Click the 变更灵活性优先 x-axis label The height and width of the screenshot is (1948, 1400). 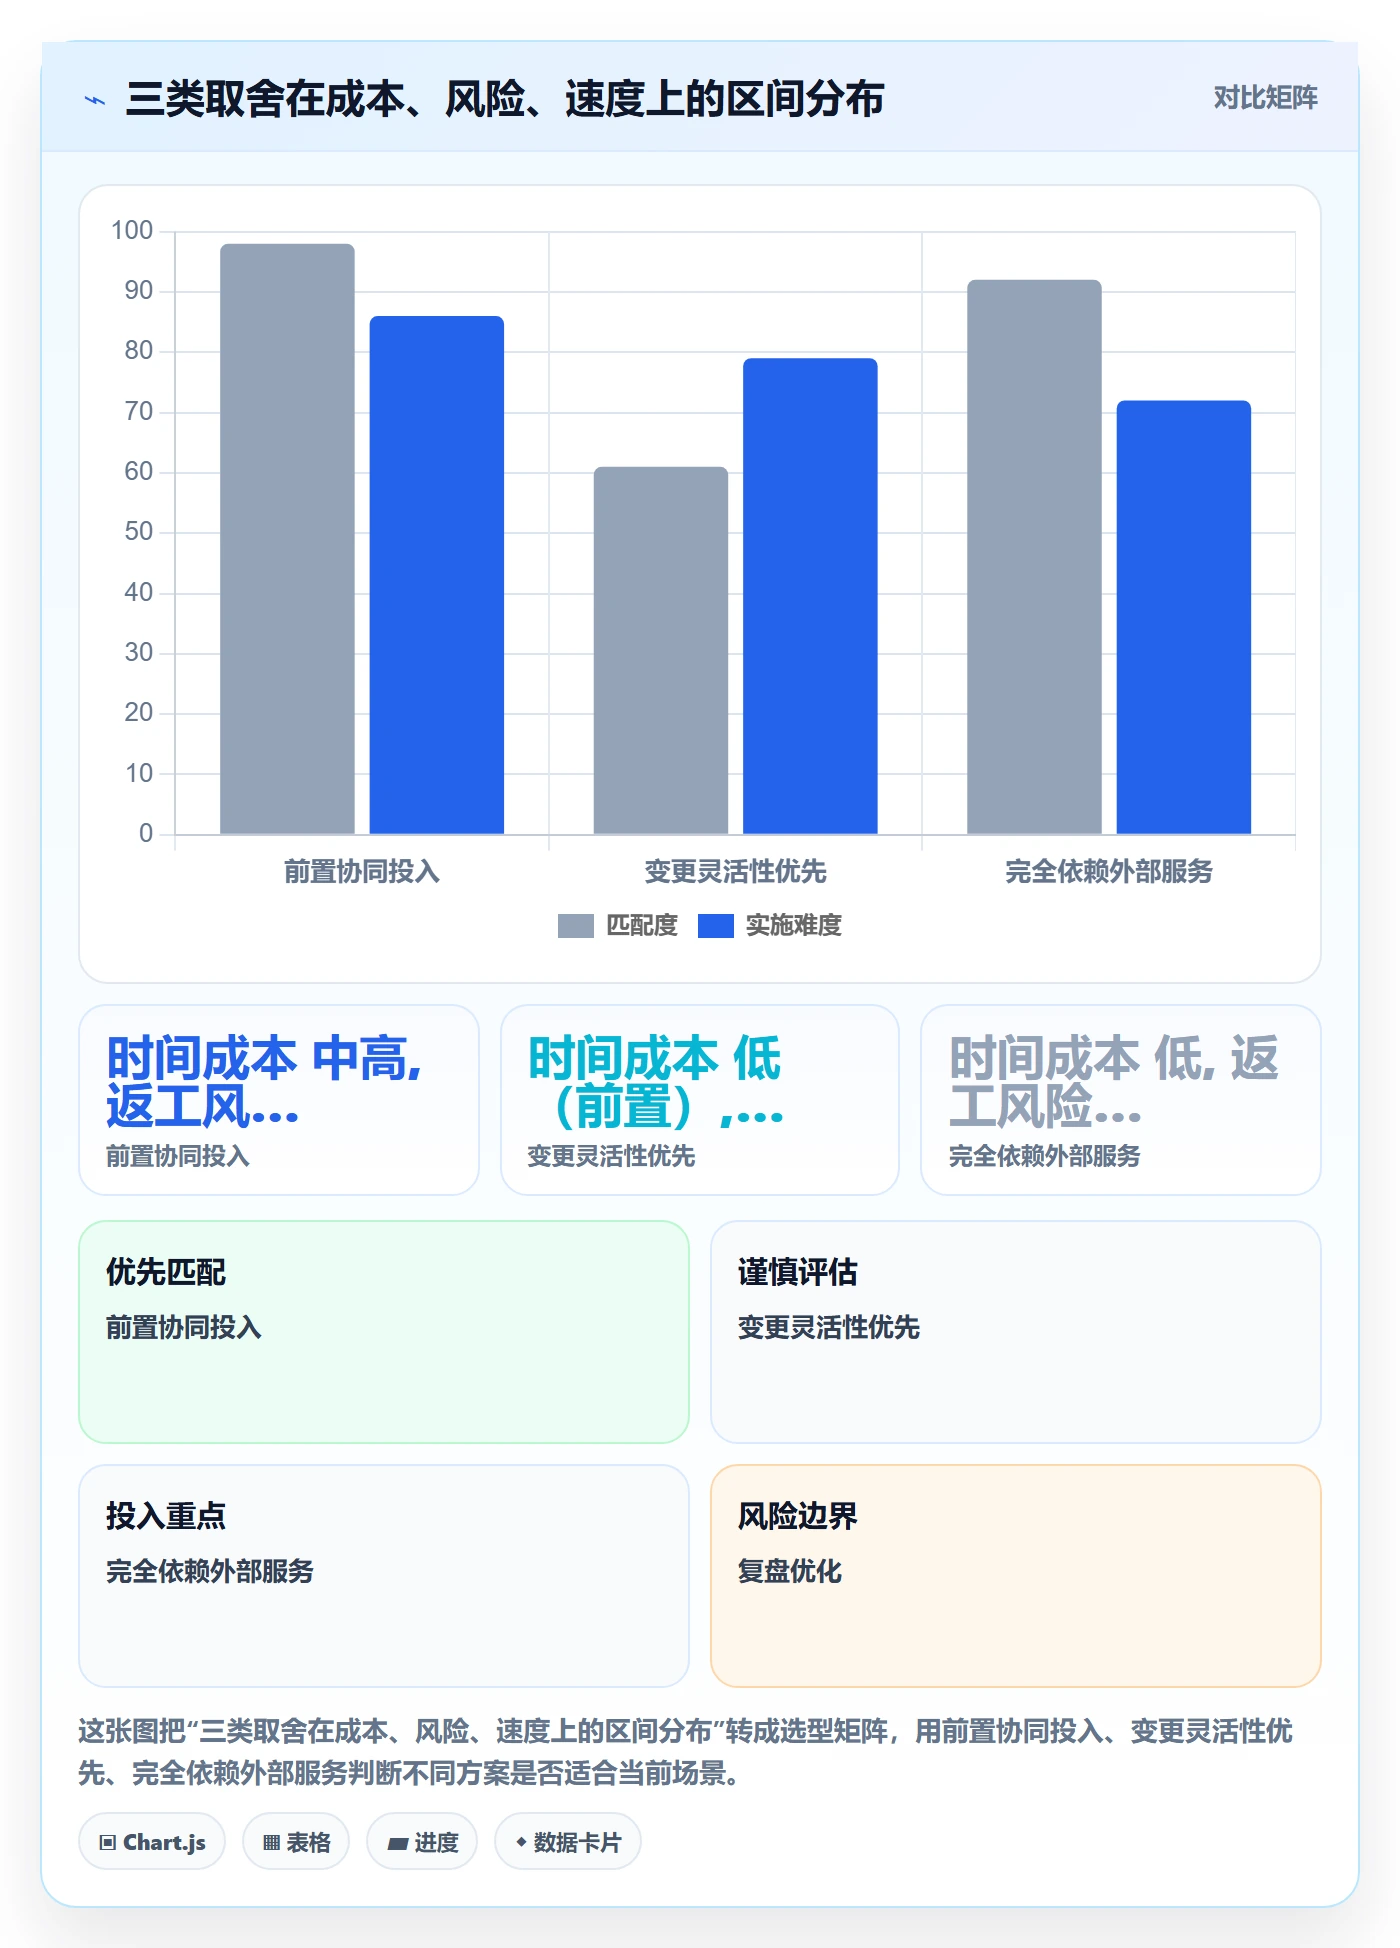point(735,872)
